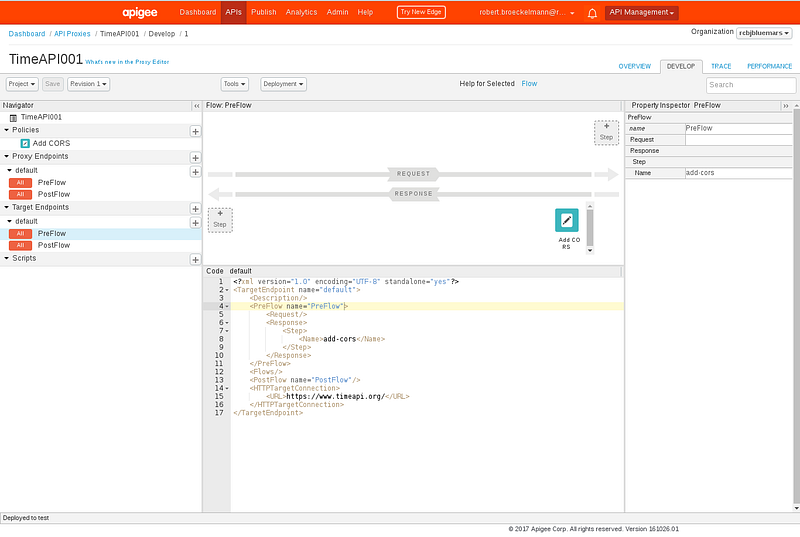Open the Publish menu
This screenshot has height=537, width=800.
click(263, 12)
